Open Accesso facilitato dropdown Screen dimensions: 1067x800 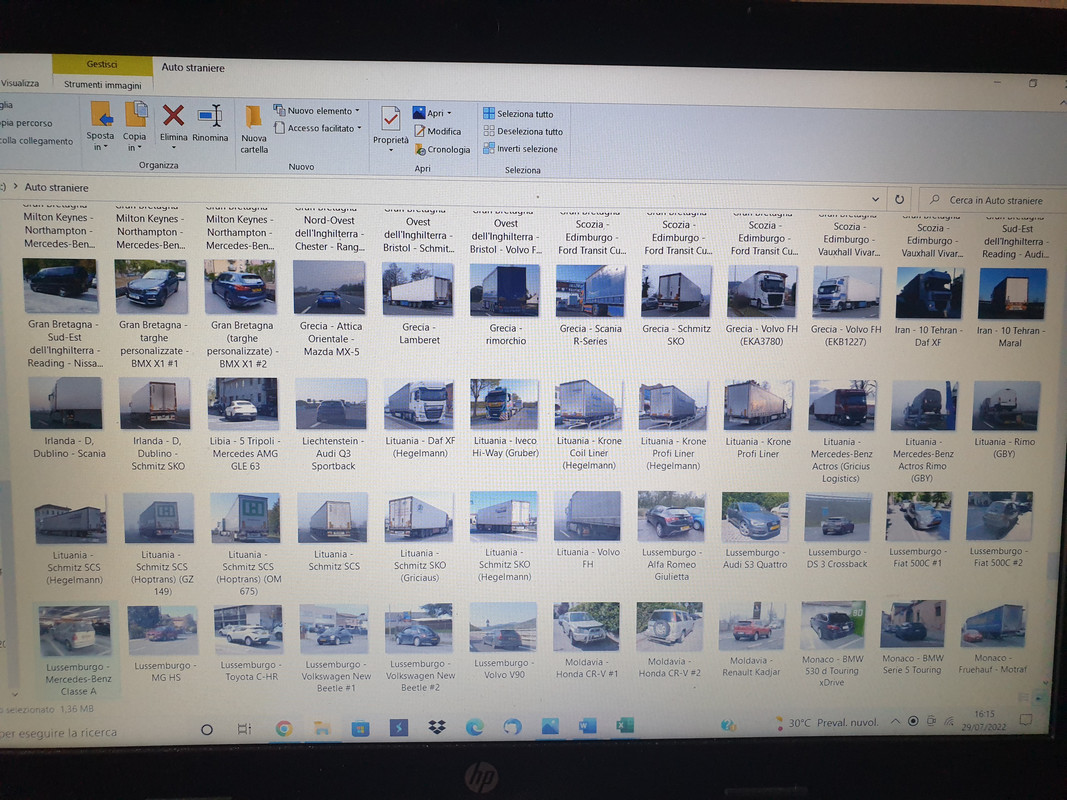318,128
